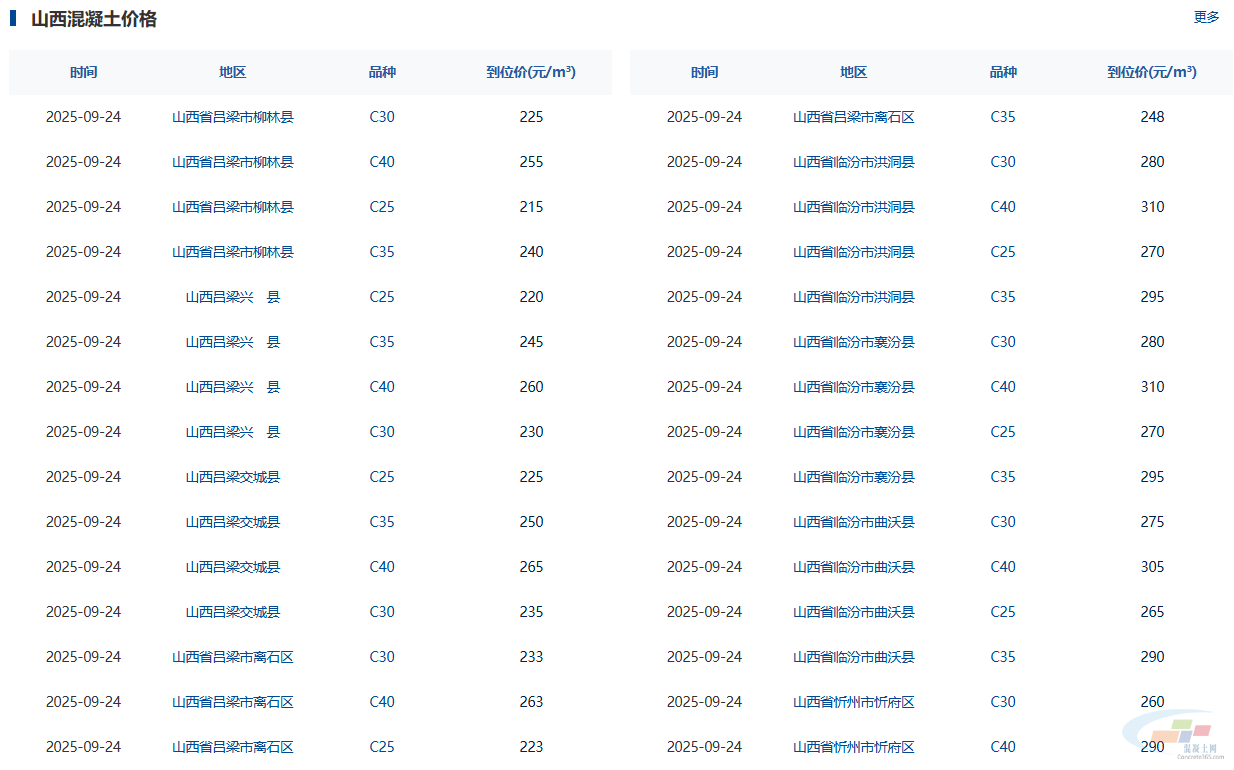
Task: Click C25 grade in 离石区 row priced 223
Action: pos(382,747)
